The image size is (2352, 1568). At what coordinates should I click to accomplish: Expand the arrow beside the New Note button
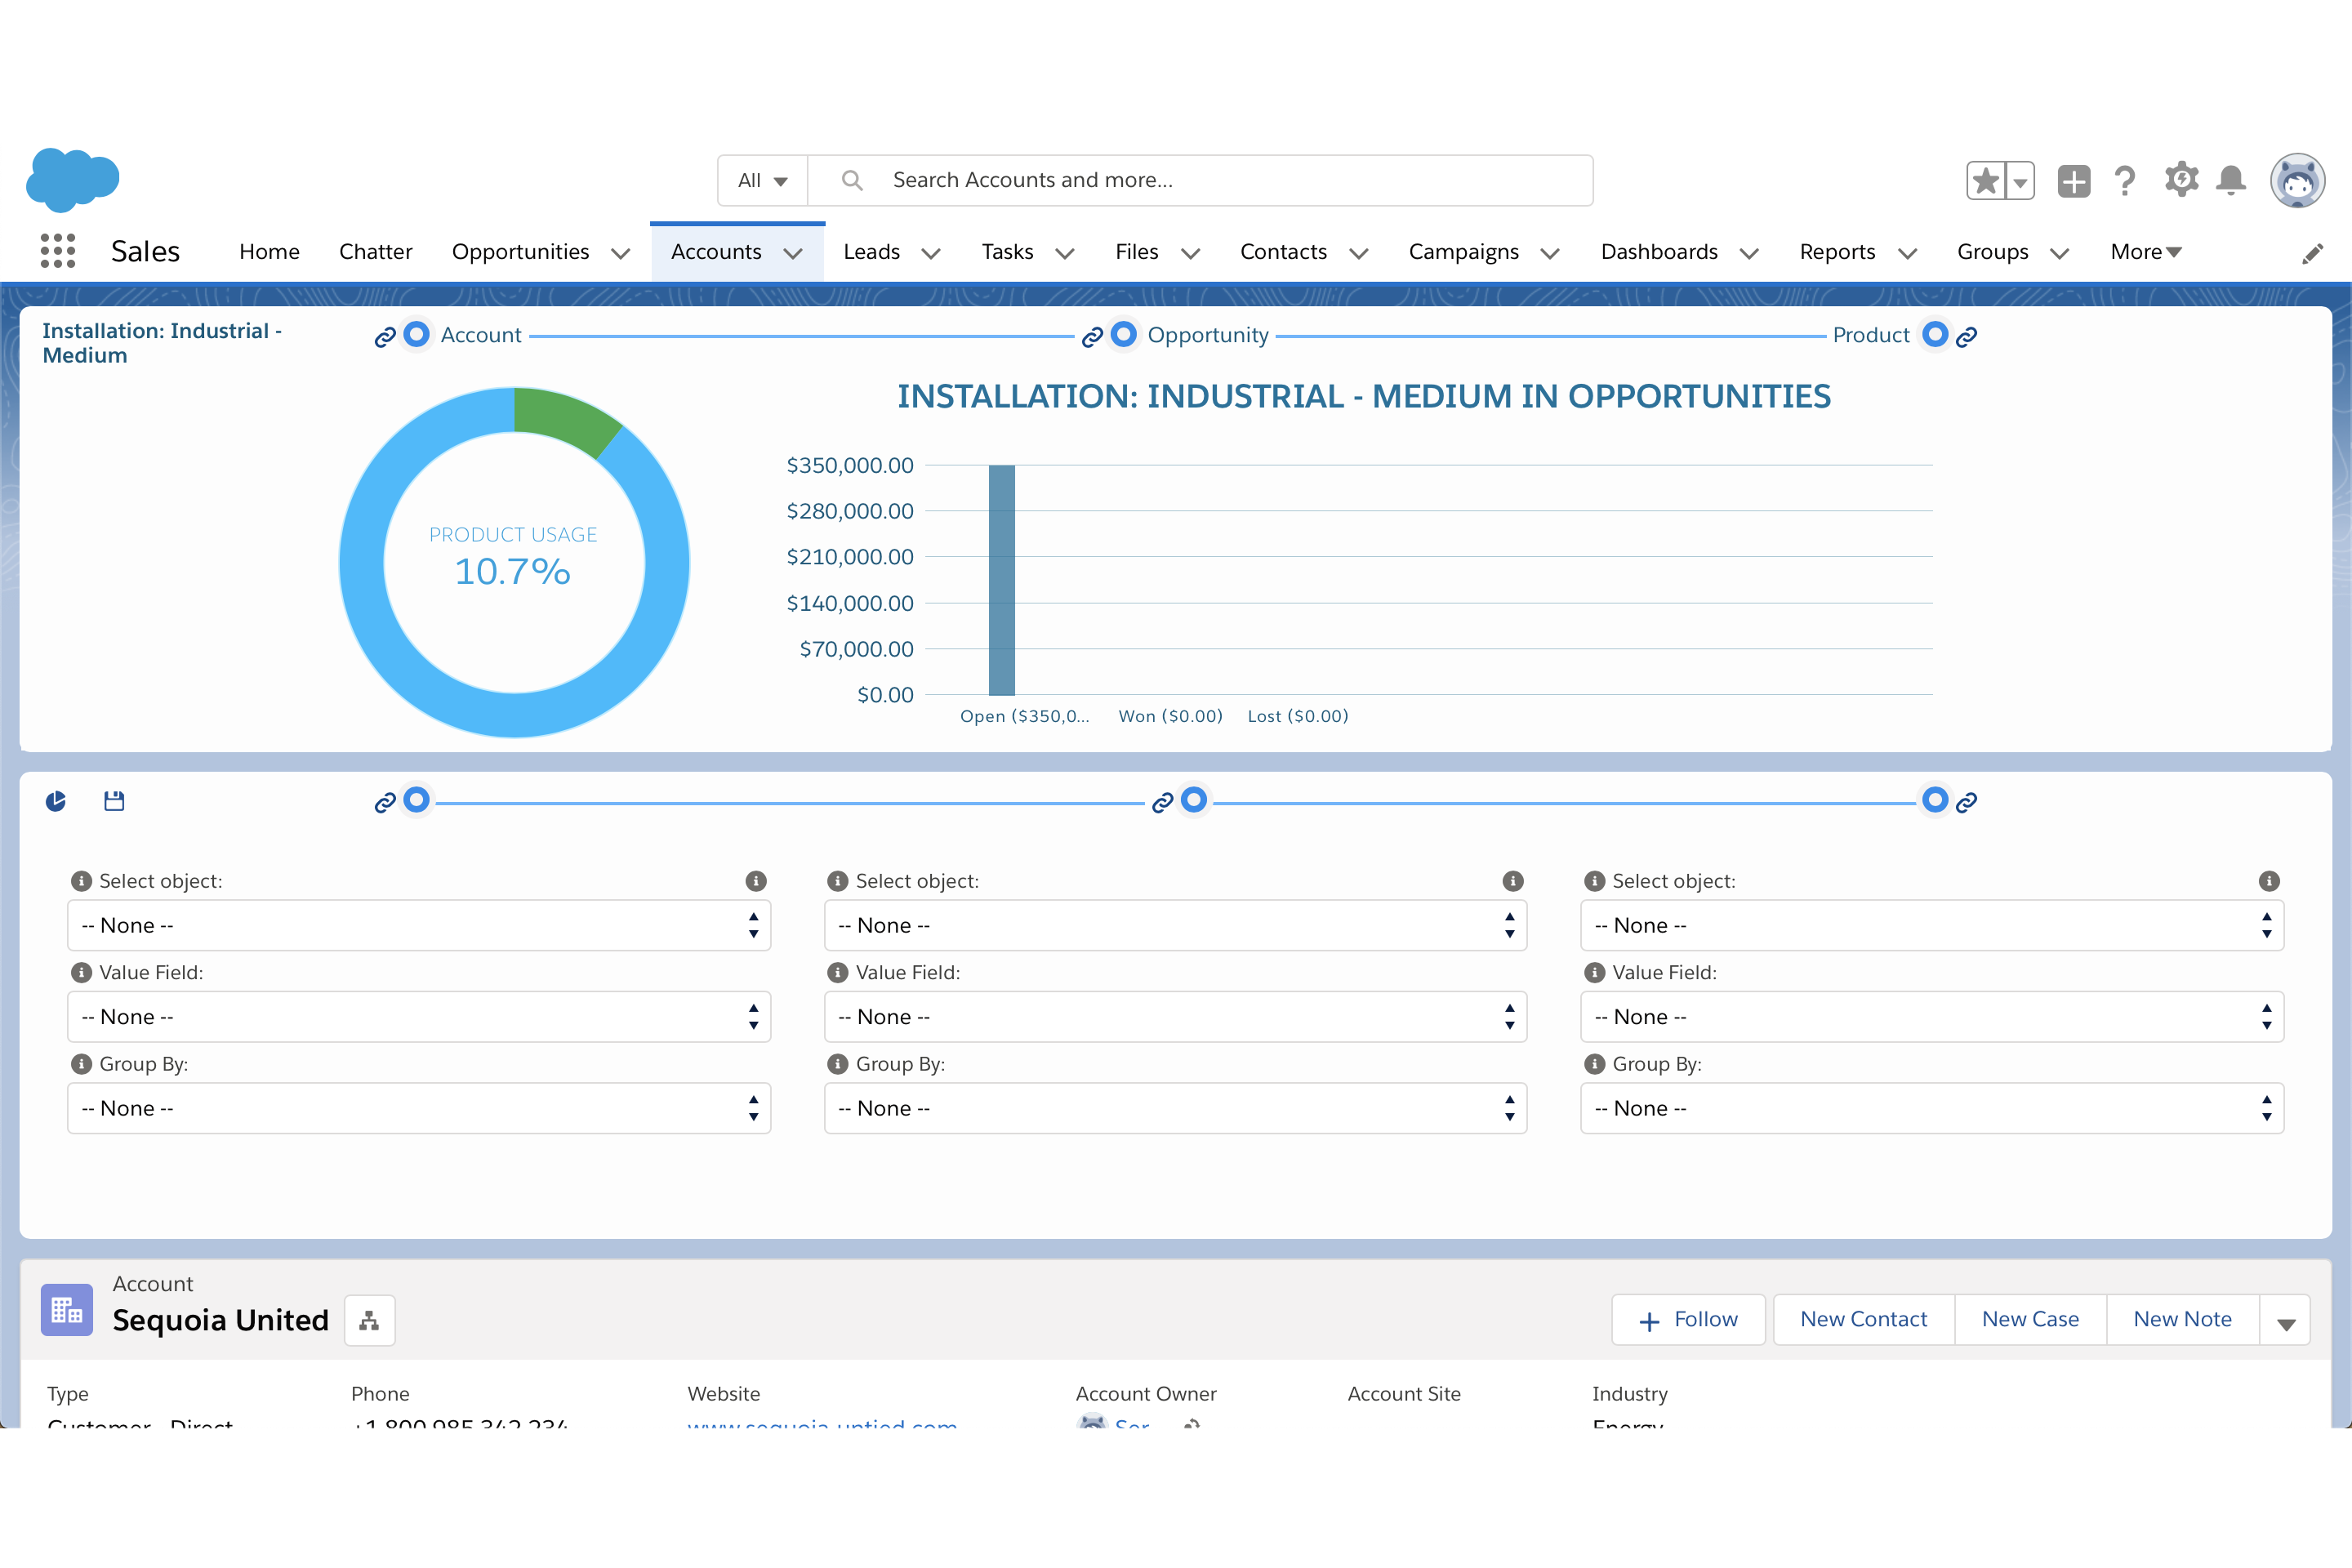click(x=2287, y=1320)
